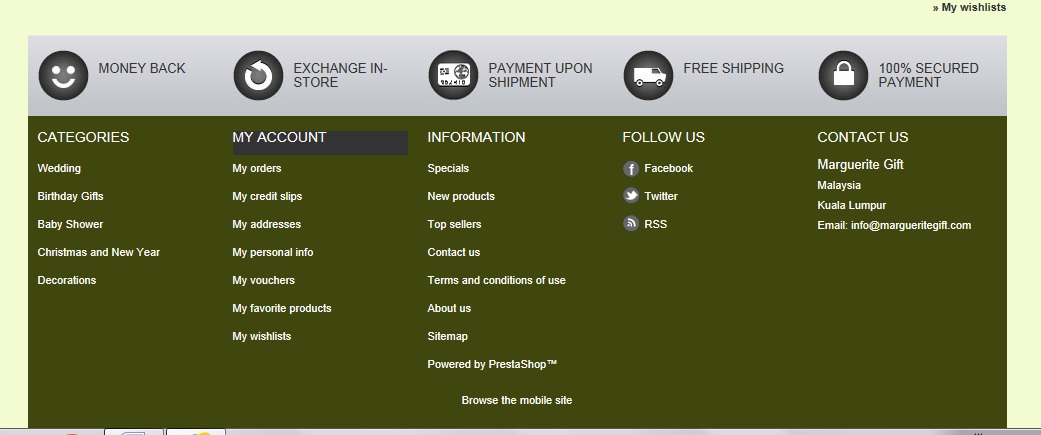Open the Christmas and New Year category
The width and height of the screenshot is (1041, 435).
[x=98, y=252]
